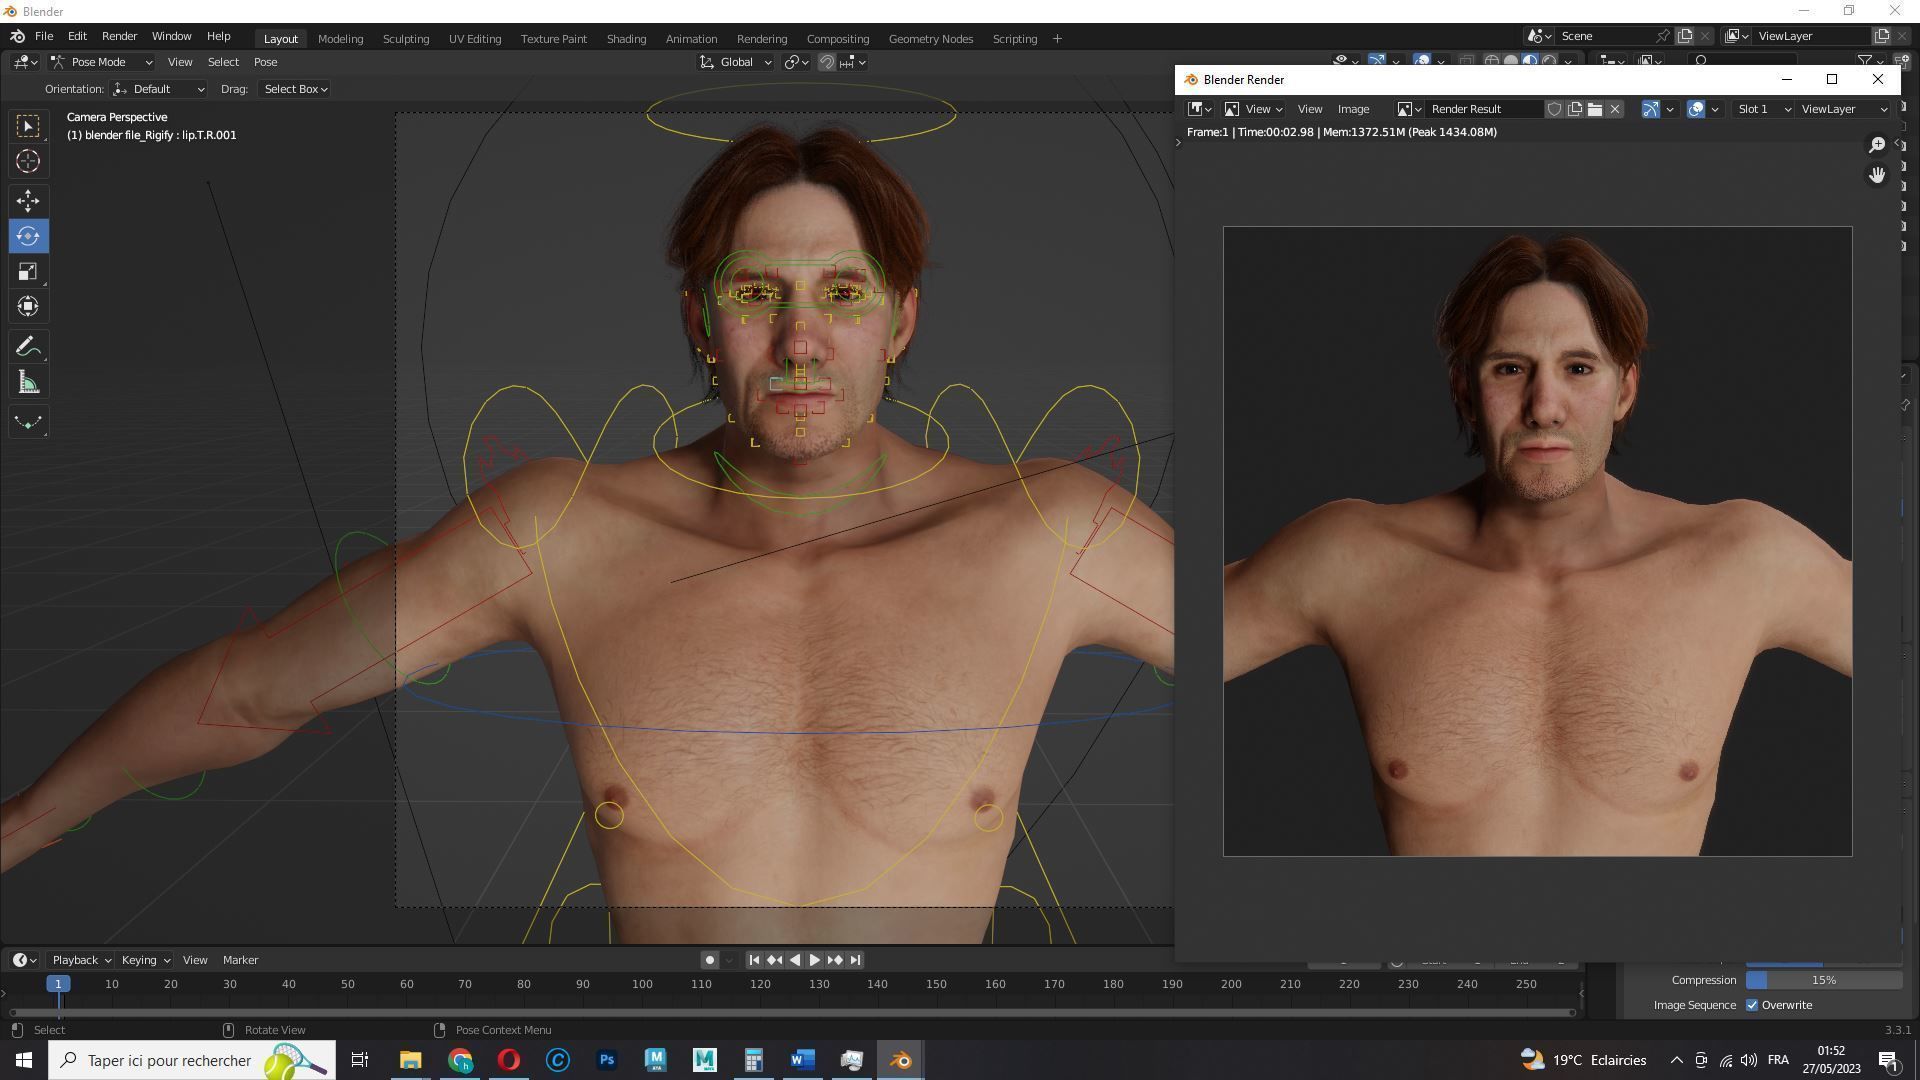Open the Help menu
The height and width of the screenshot is (1080, 1920).
coord(218,36)
